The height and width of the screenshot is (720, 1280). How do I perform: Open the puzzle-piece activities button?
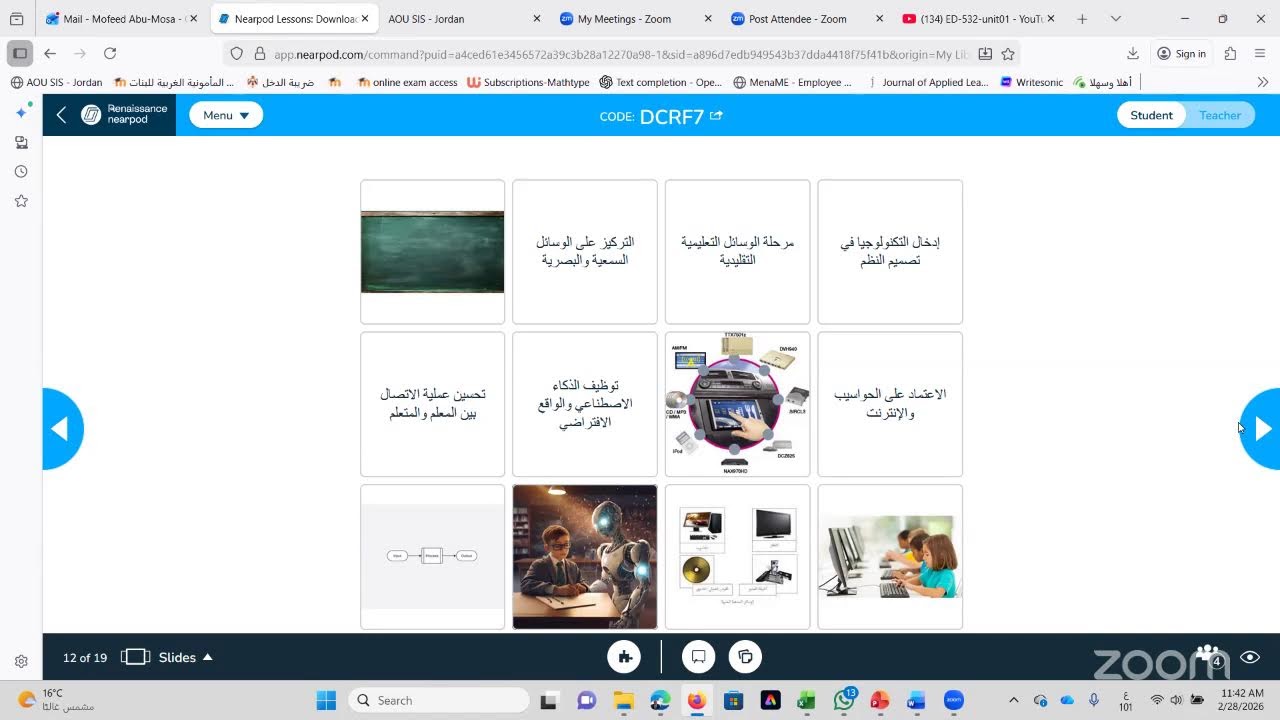625,657
